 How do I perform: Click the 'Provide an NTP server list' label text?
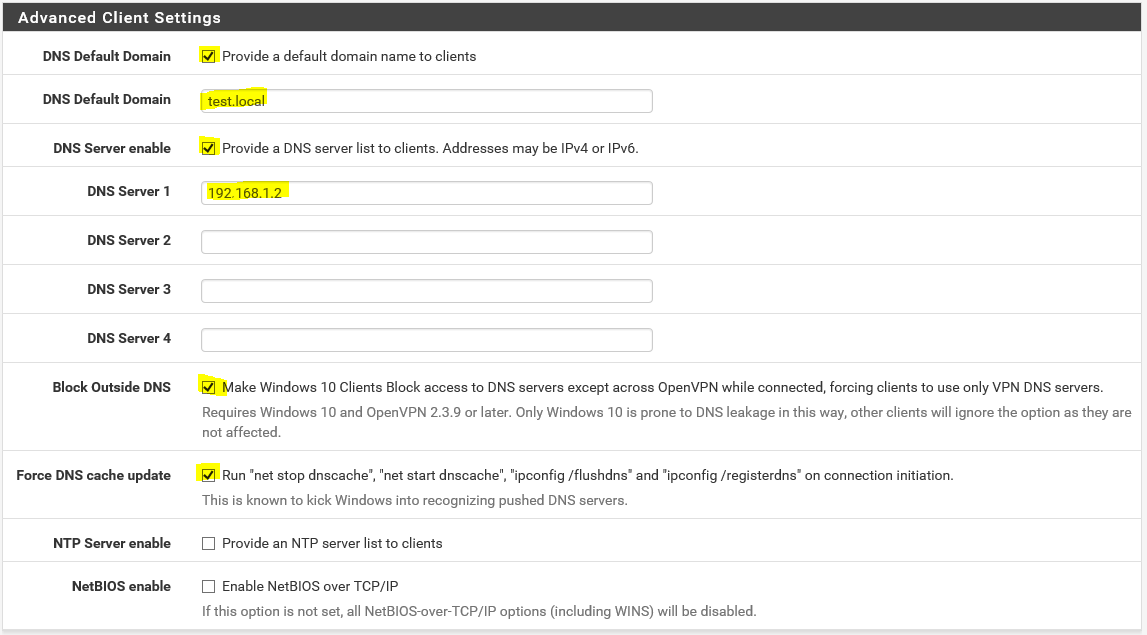(x=332, y=543)
